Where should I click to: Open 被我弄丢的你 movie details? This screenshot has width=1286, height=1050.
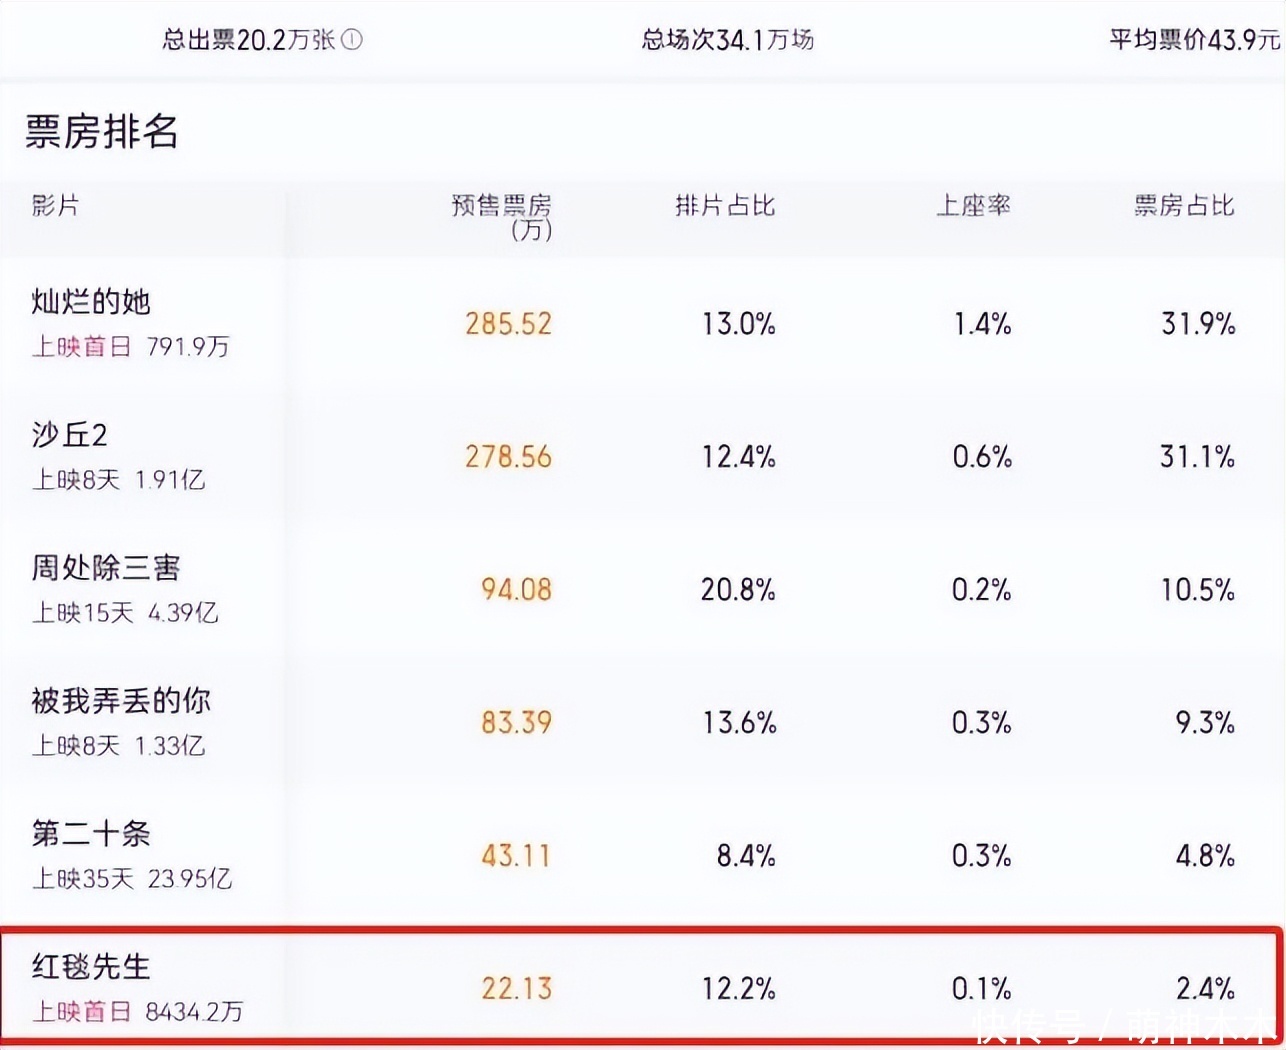pos(121,701)
